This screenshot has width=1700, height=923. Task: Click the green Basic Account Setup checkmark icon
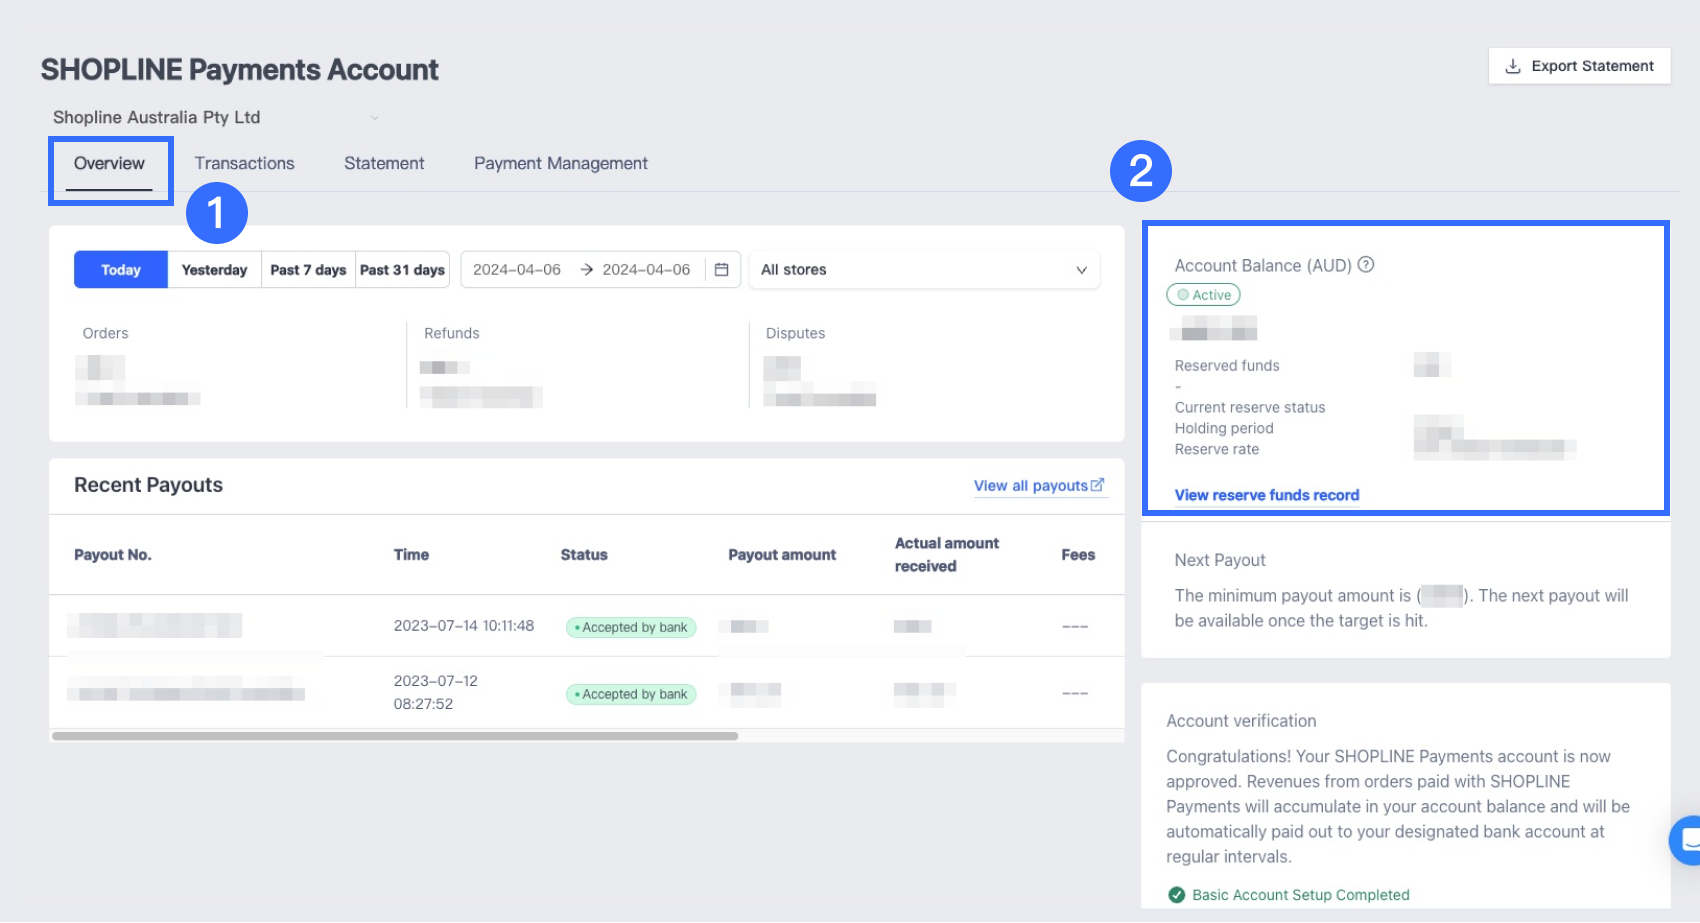1177,895
